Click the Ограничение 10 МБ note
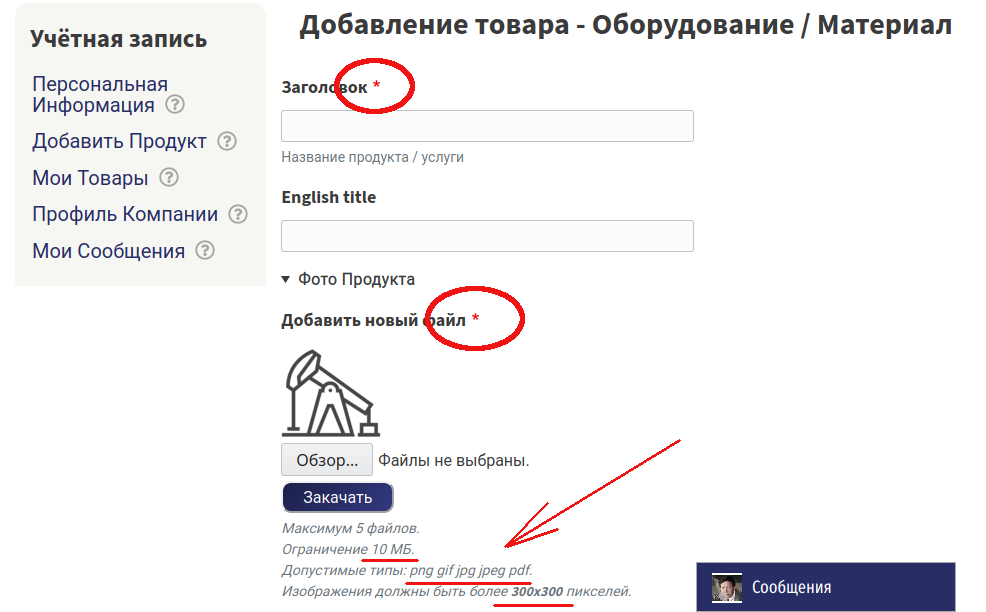Screen dimensions: 986x612 coord(348,549)
